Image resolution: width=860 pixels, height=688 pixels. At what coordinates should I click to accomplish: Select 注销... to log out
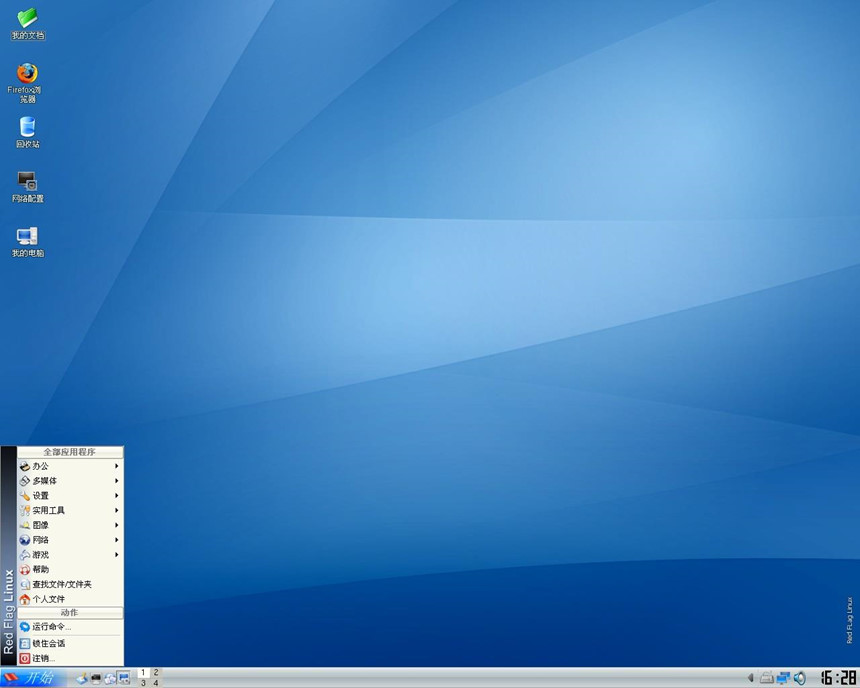43,659
